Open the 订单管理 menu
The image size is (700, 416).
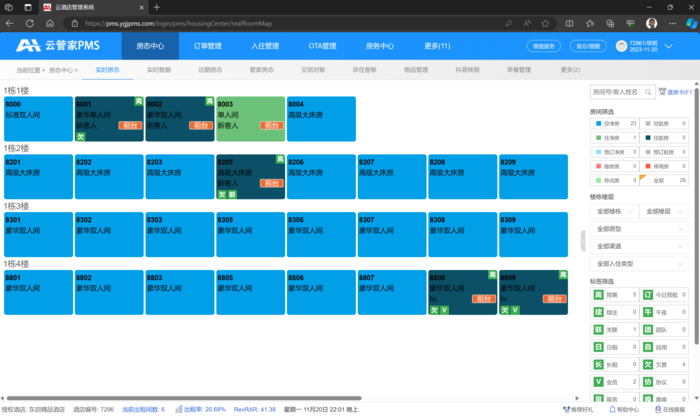coord(208,46)
